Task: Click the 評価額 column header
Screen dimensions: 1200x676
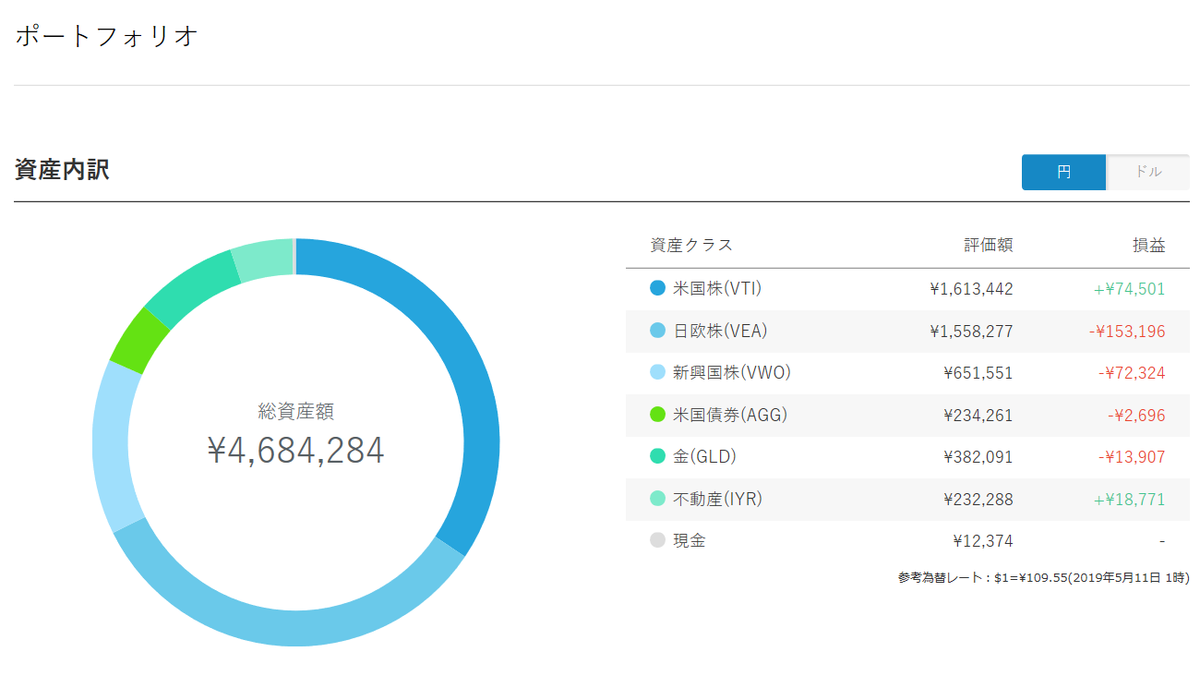Action: [x=989, y=245]
